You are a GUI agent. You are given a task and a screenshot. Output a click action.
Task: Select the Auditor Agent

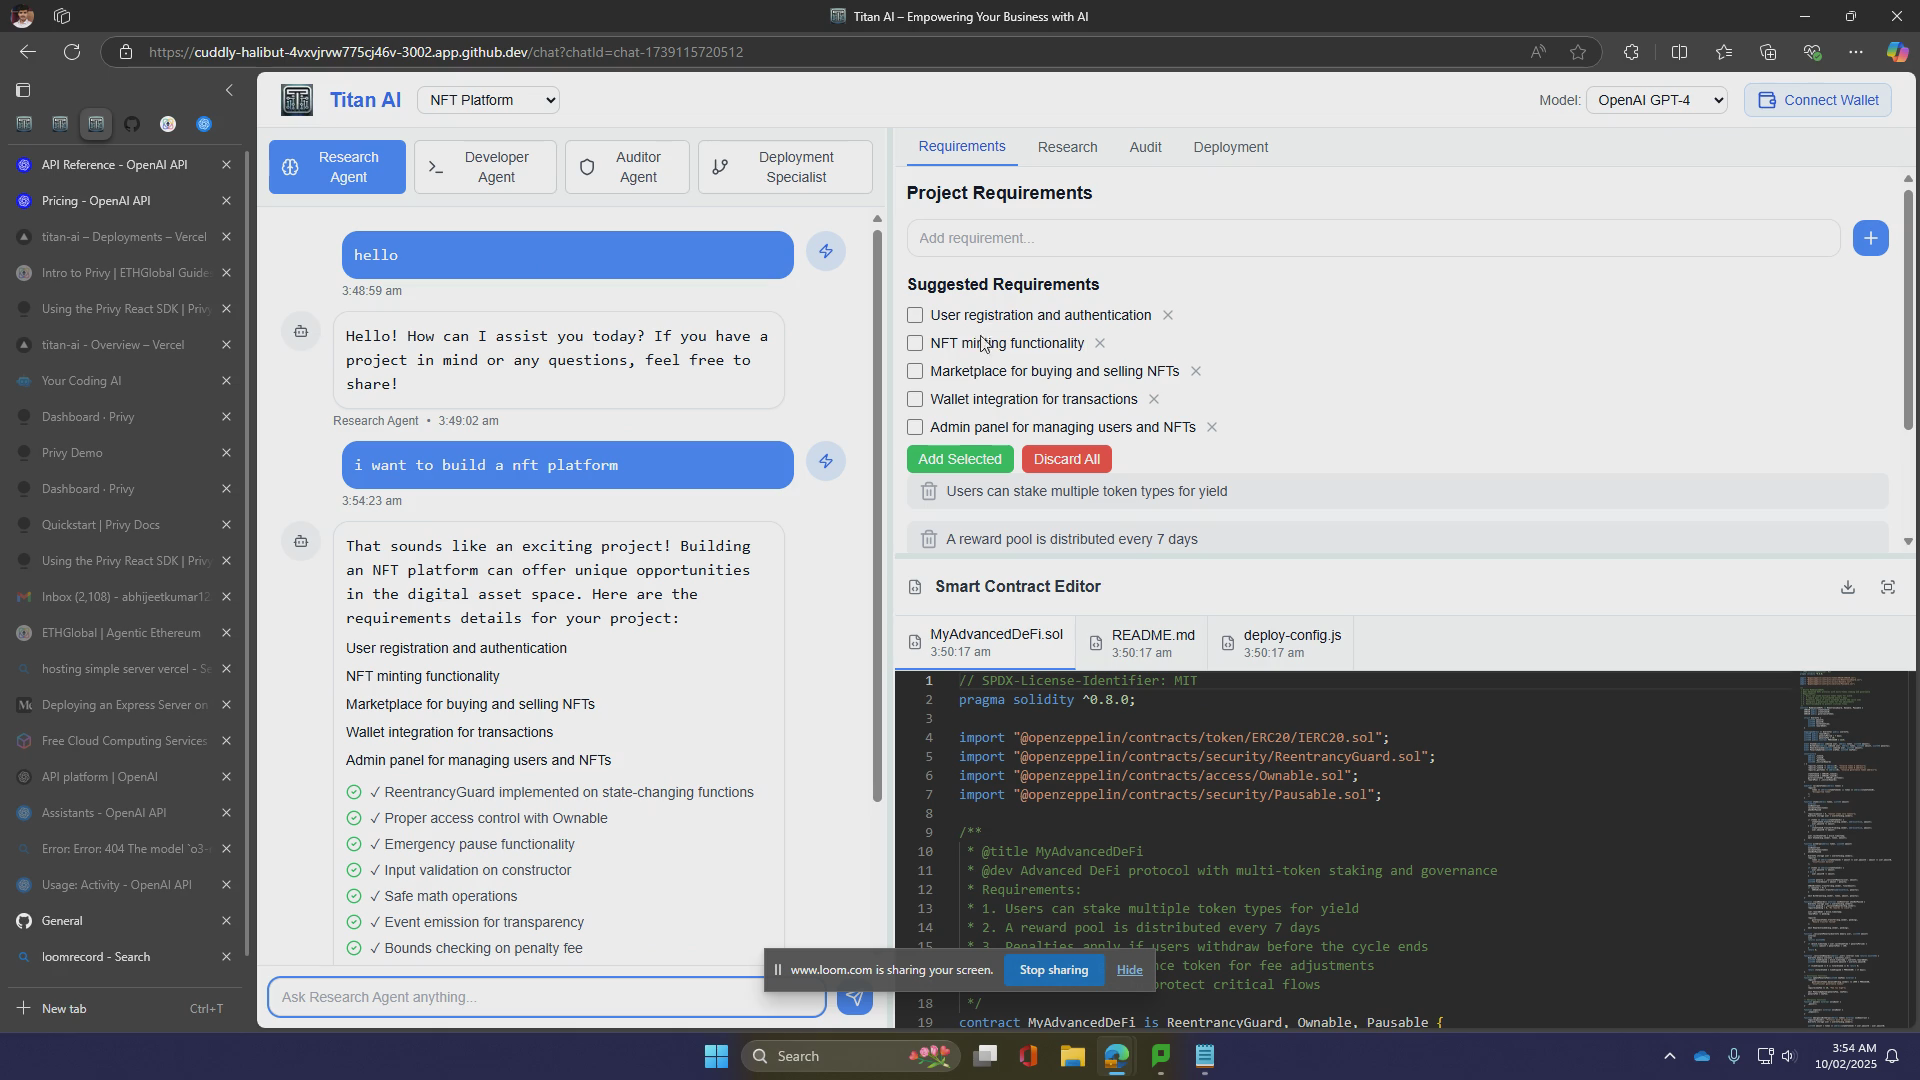pyautogui.click(x=627, y=167)
